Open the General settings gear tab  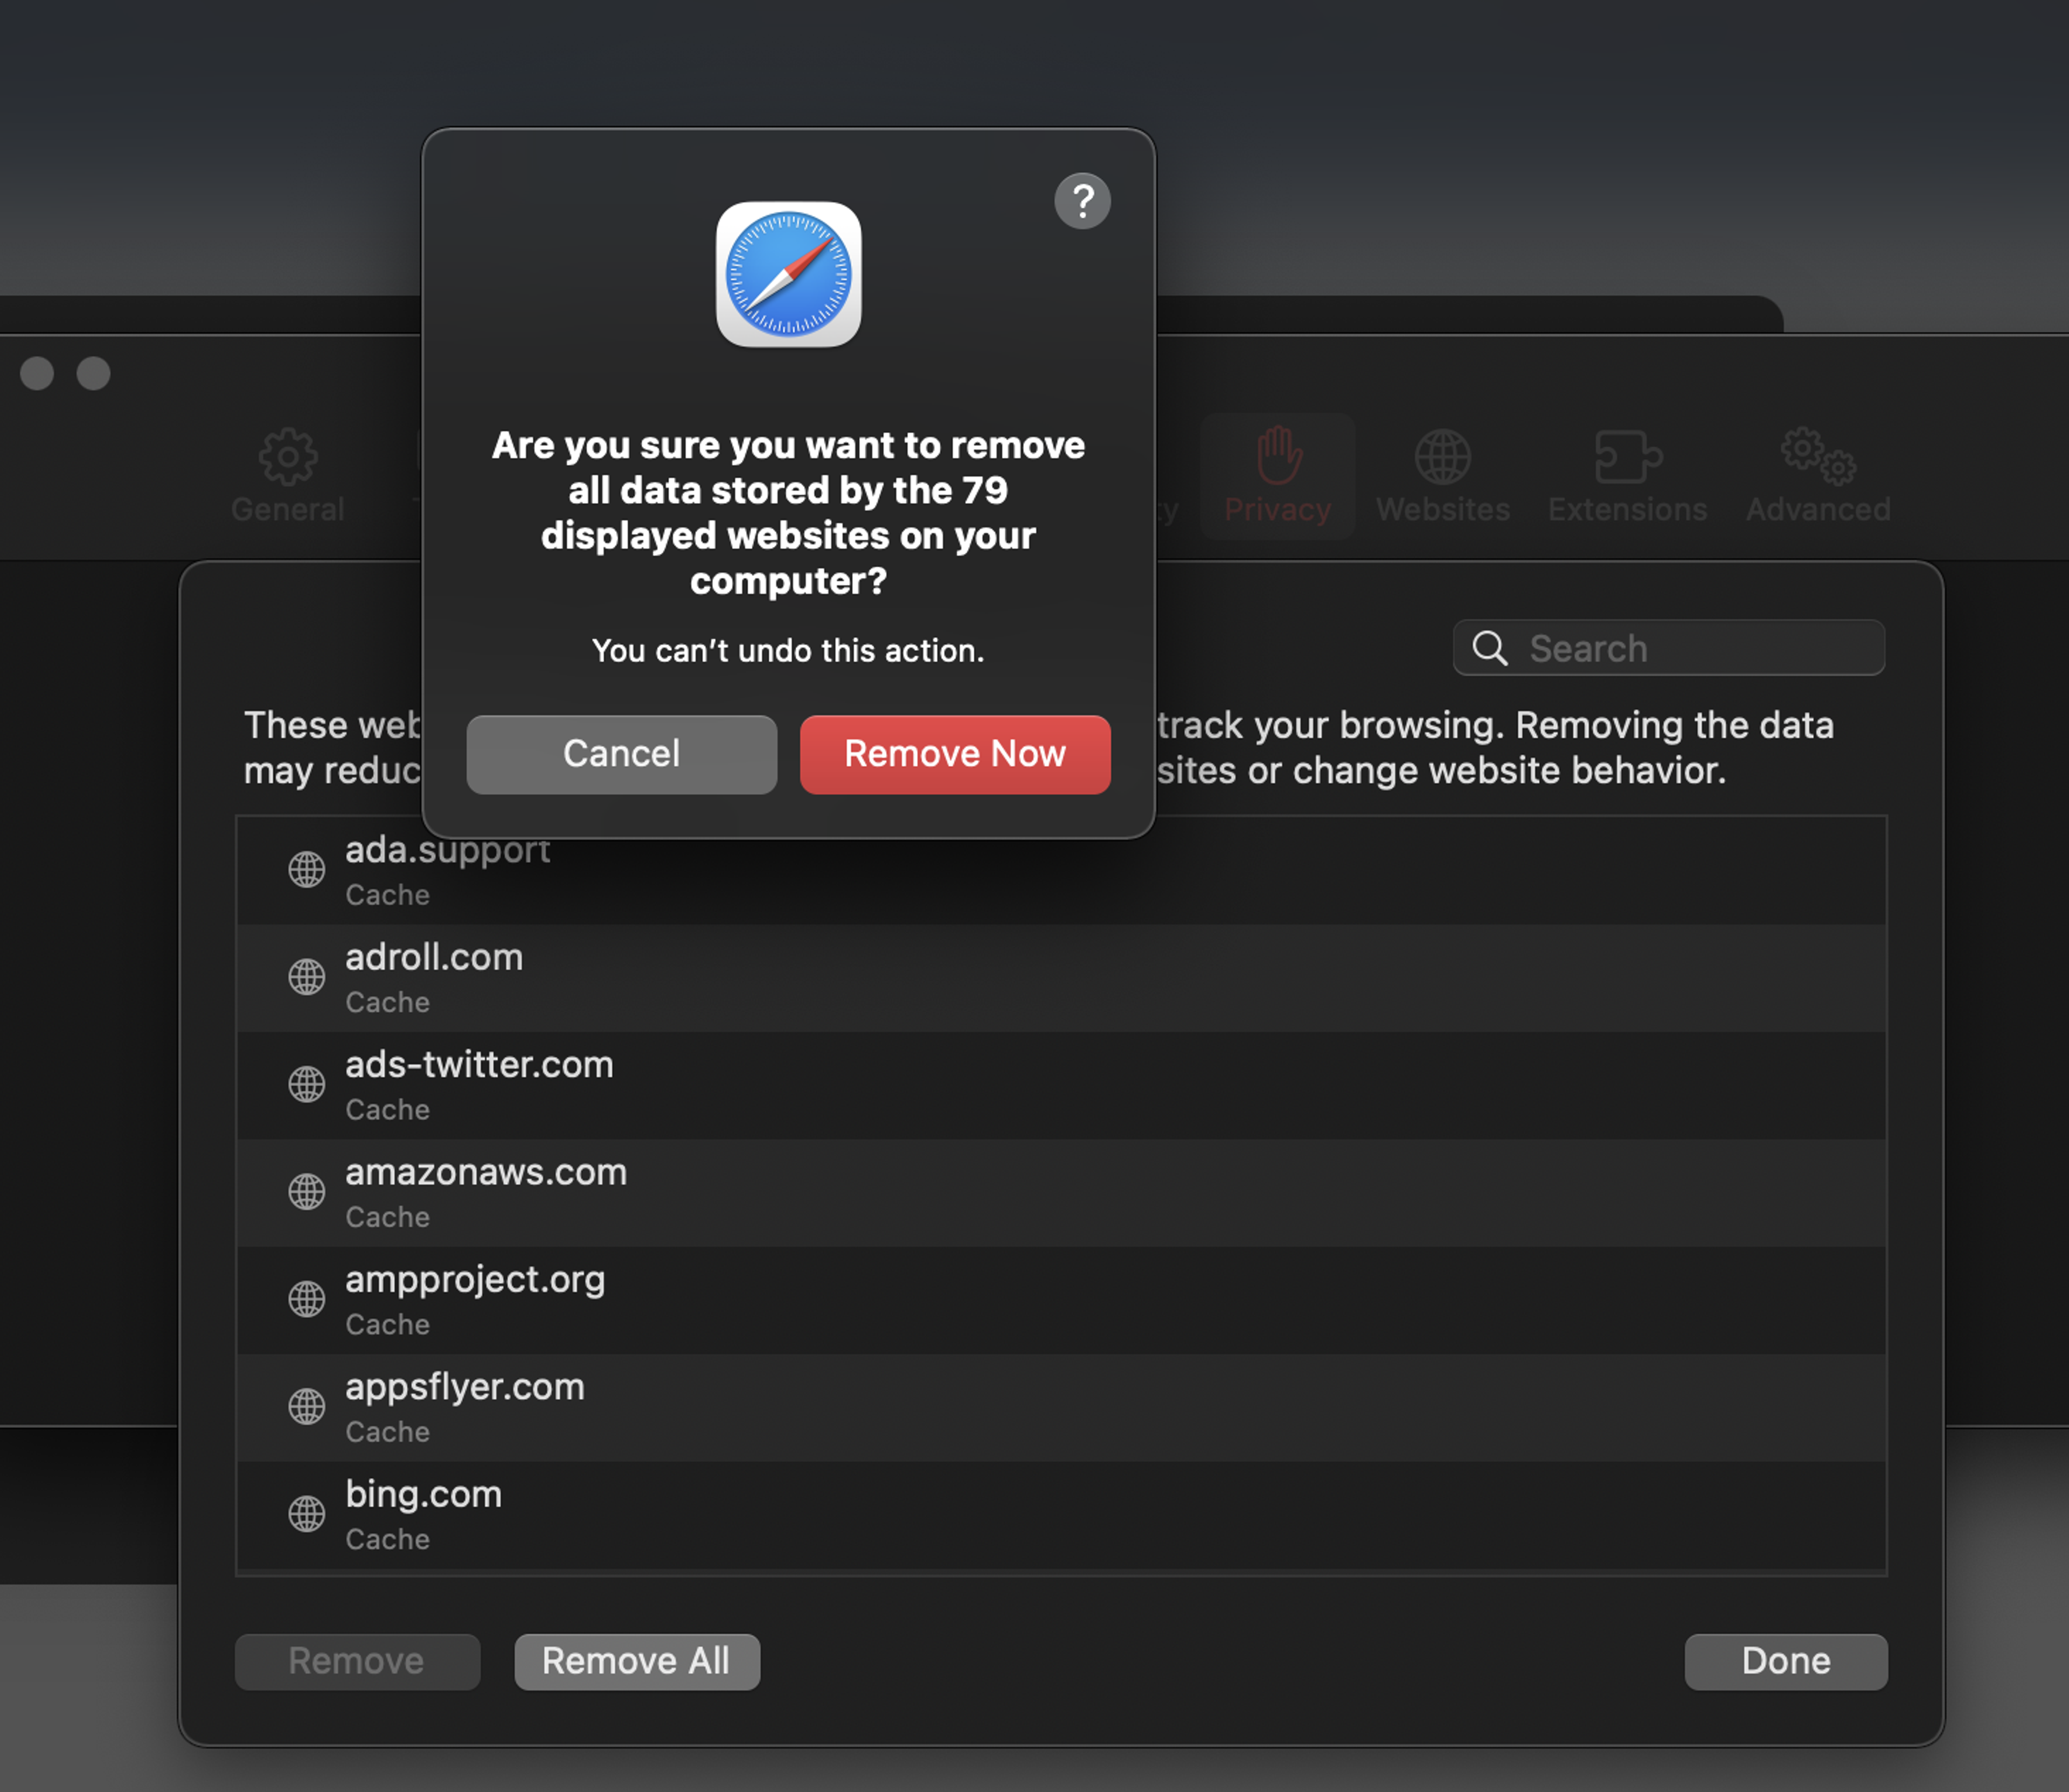pos(288,476)
